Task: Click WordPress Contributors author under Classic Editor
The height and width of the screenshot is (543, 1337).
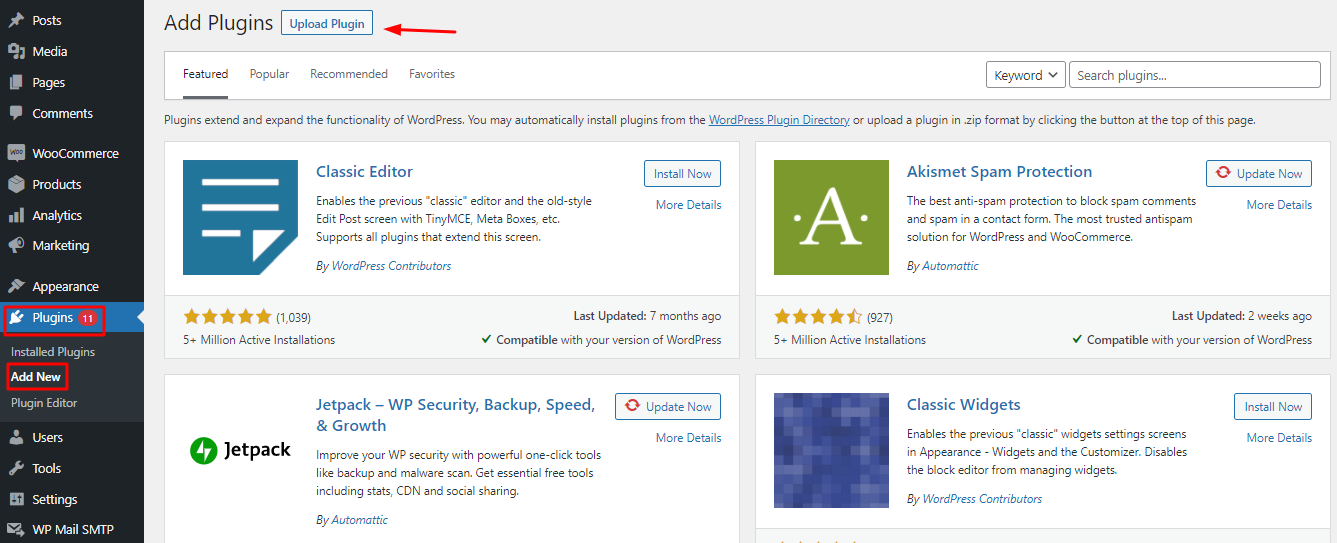Action: [391, 266]
